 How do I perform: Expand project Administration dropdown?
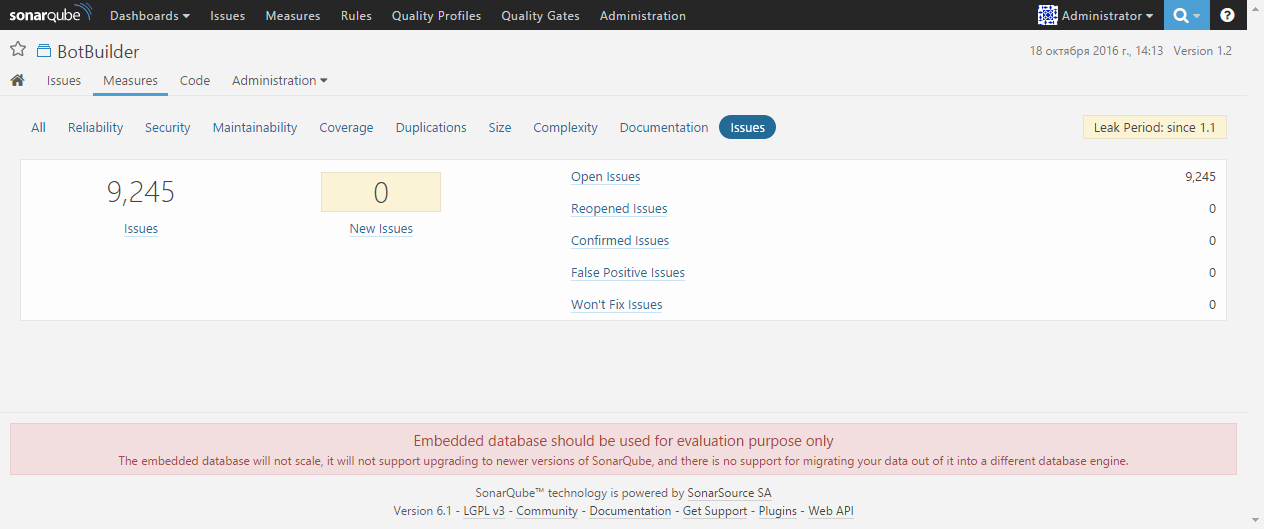[x=279, y=81]
